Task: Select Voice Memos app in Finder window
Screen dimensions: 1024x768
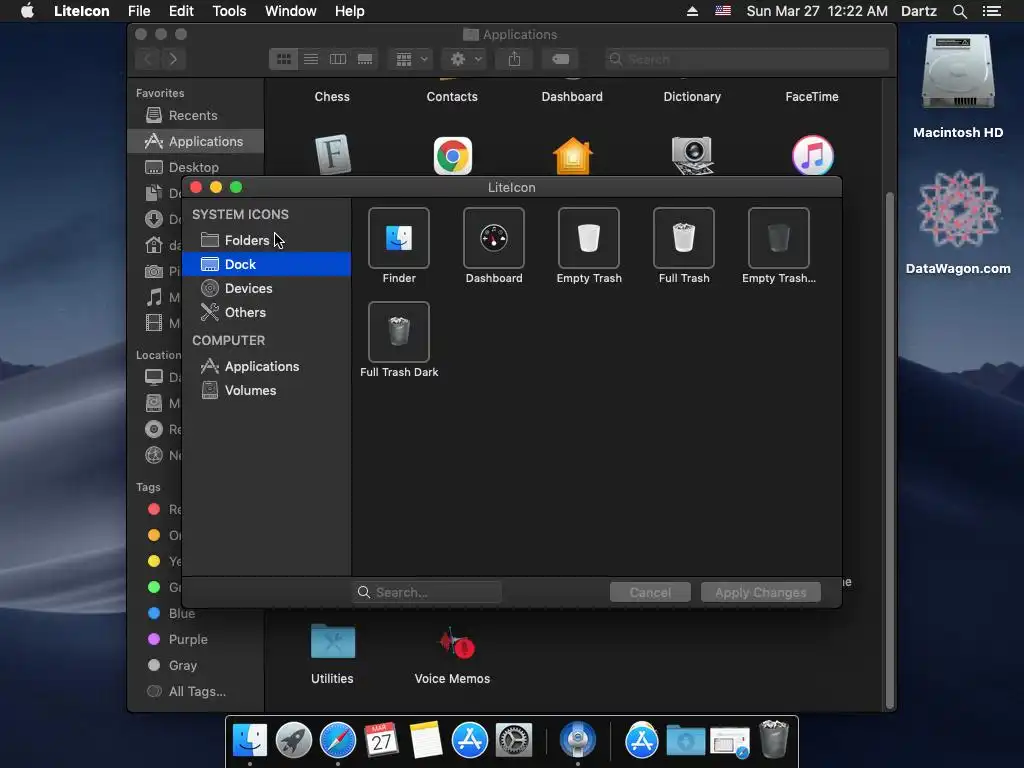Action: pyautogui.click(x=453, y=653)
